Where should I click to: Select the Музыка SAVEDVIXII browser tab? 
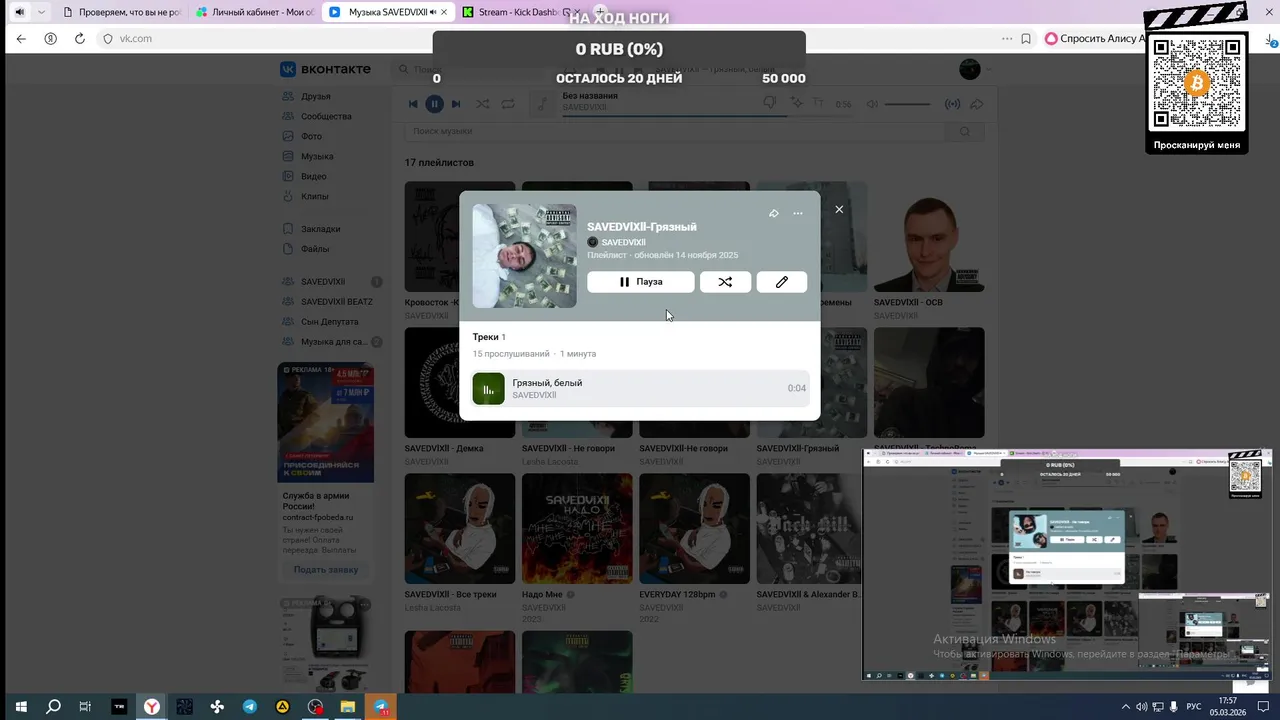388,12
